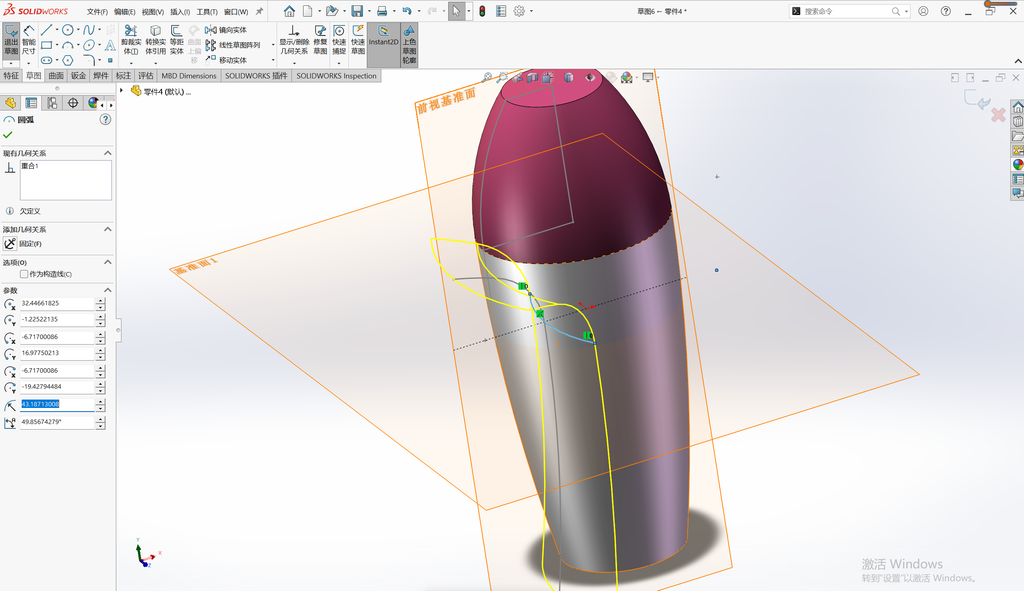This screenshot has width=1024, height=591.
Task: Expand the part tree node in viewport
Action: pos(121,91)
